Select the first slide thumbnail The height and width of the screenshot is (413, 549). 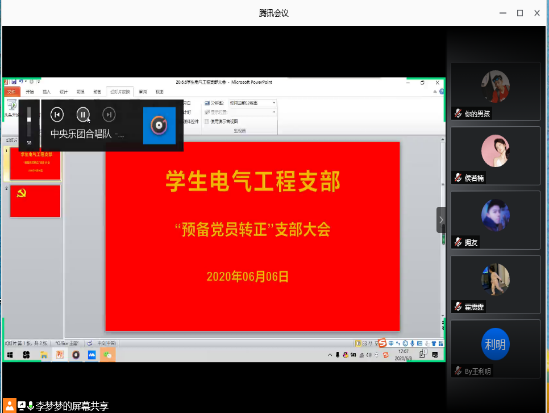click(x=35, y=163)
